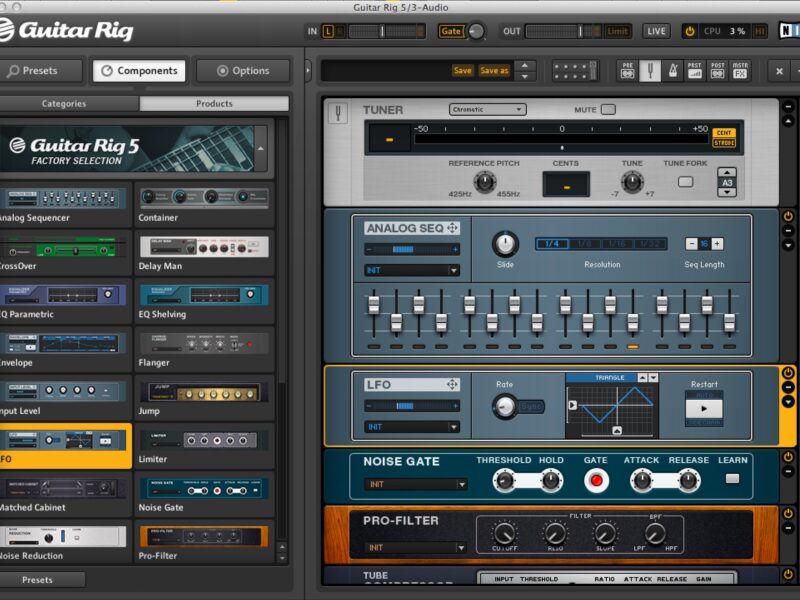Click the LFO module power icon
This screenshot has height=600, width=800.
tap(788, 373)
